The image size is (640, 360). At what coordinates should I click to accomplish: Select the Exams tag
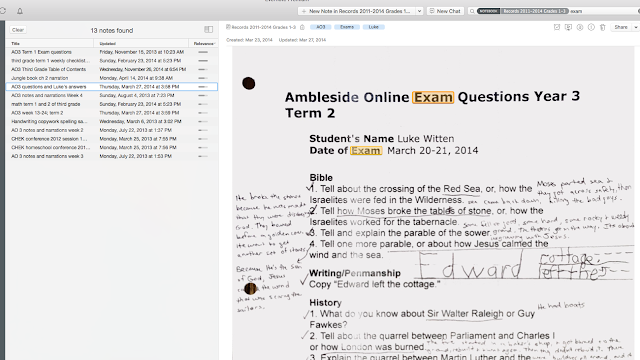(x=347, y=27)
